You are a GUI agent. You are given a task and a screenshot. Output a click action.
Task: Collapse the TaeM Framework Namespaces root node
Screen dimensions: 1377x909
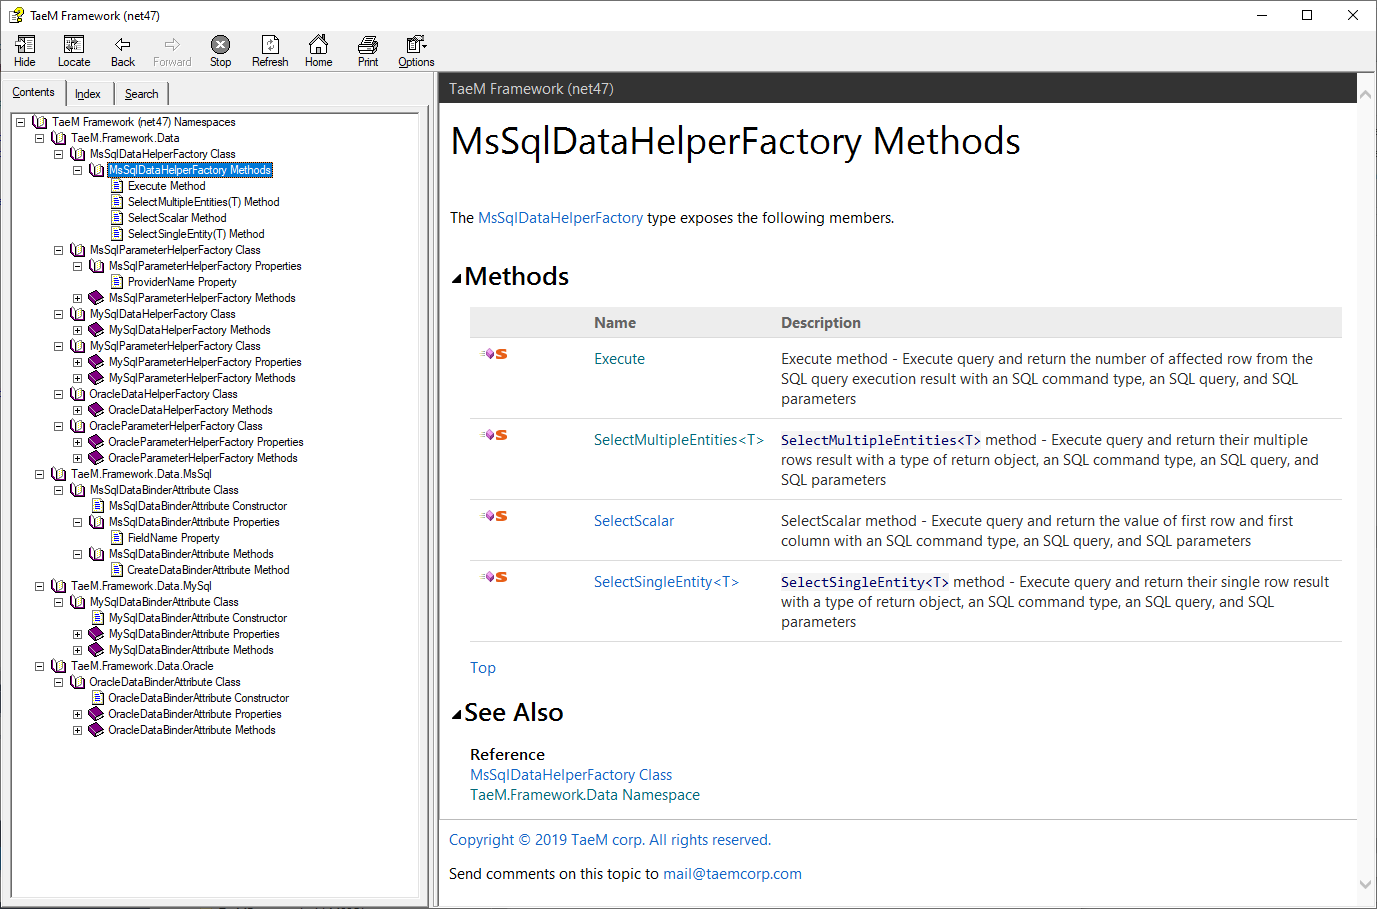click(20, 122)
